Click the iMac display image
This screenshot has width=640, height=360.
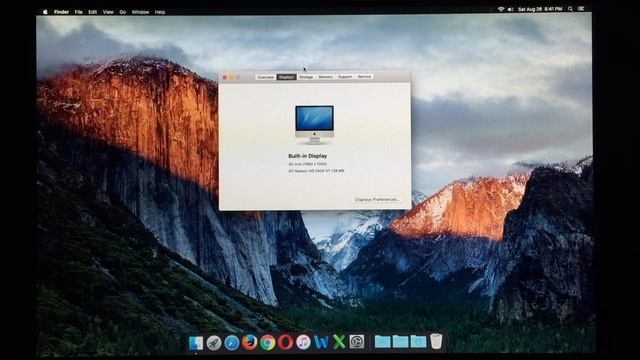tap(314, 124)
